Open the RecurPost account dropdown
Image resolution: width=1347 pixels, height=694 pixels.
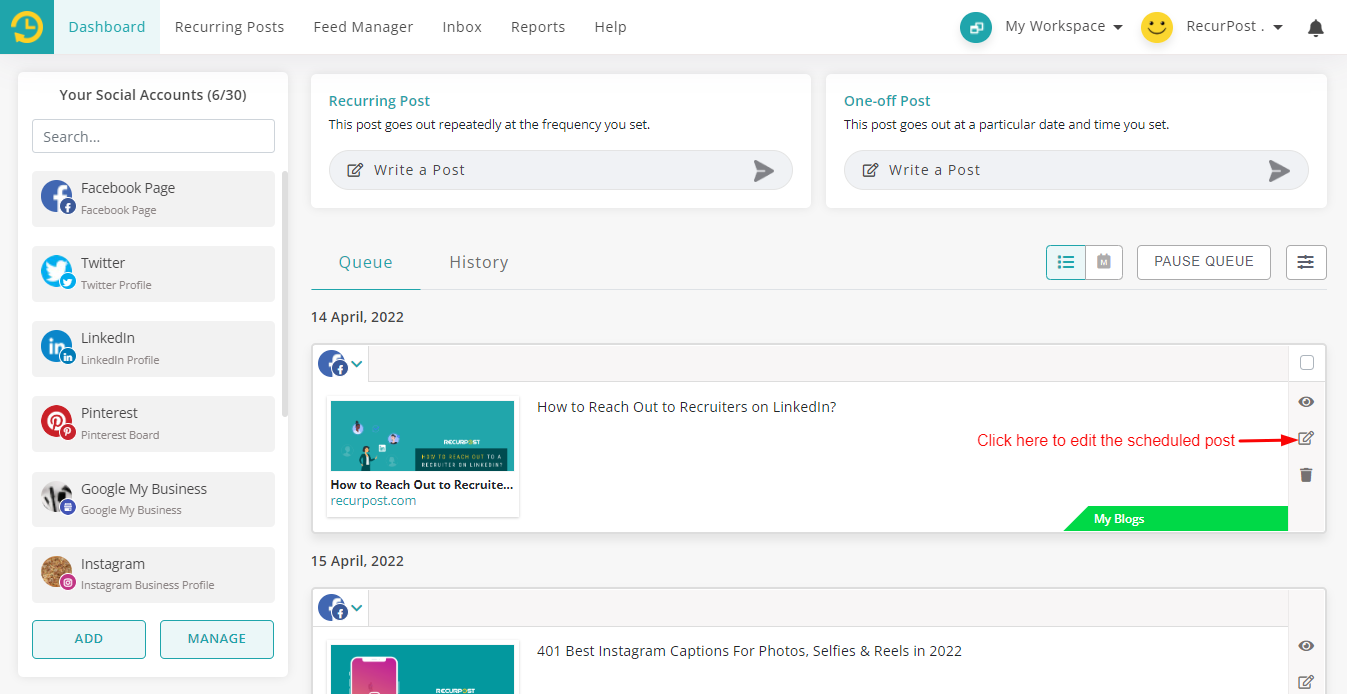(x=1235, y=27)
